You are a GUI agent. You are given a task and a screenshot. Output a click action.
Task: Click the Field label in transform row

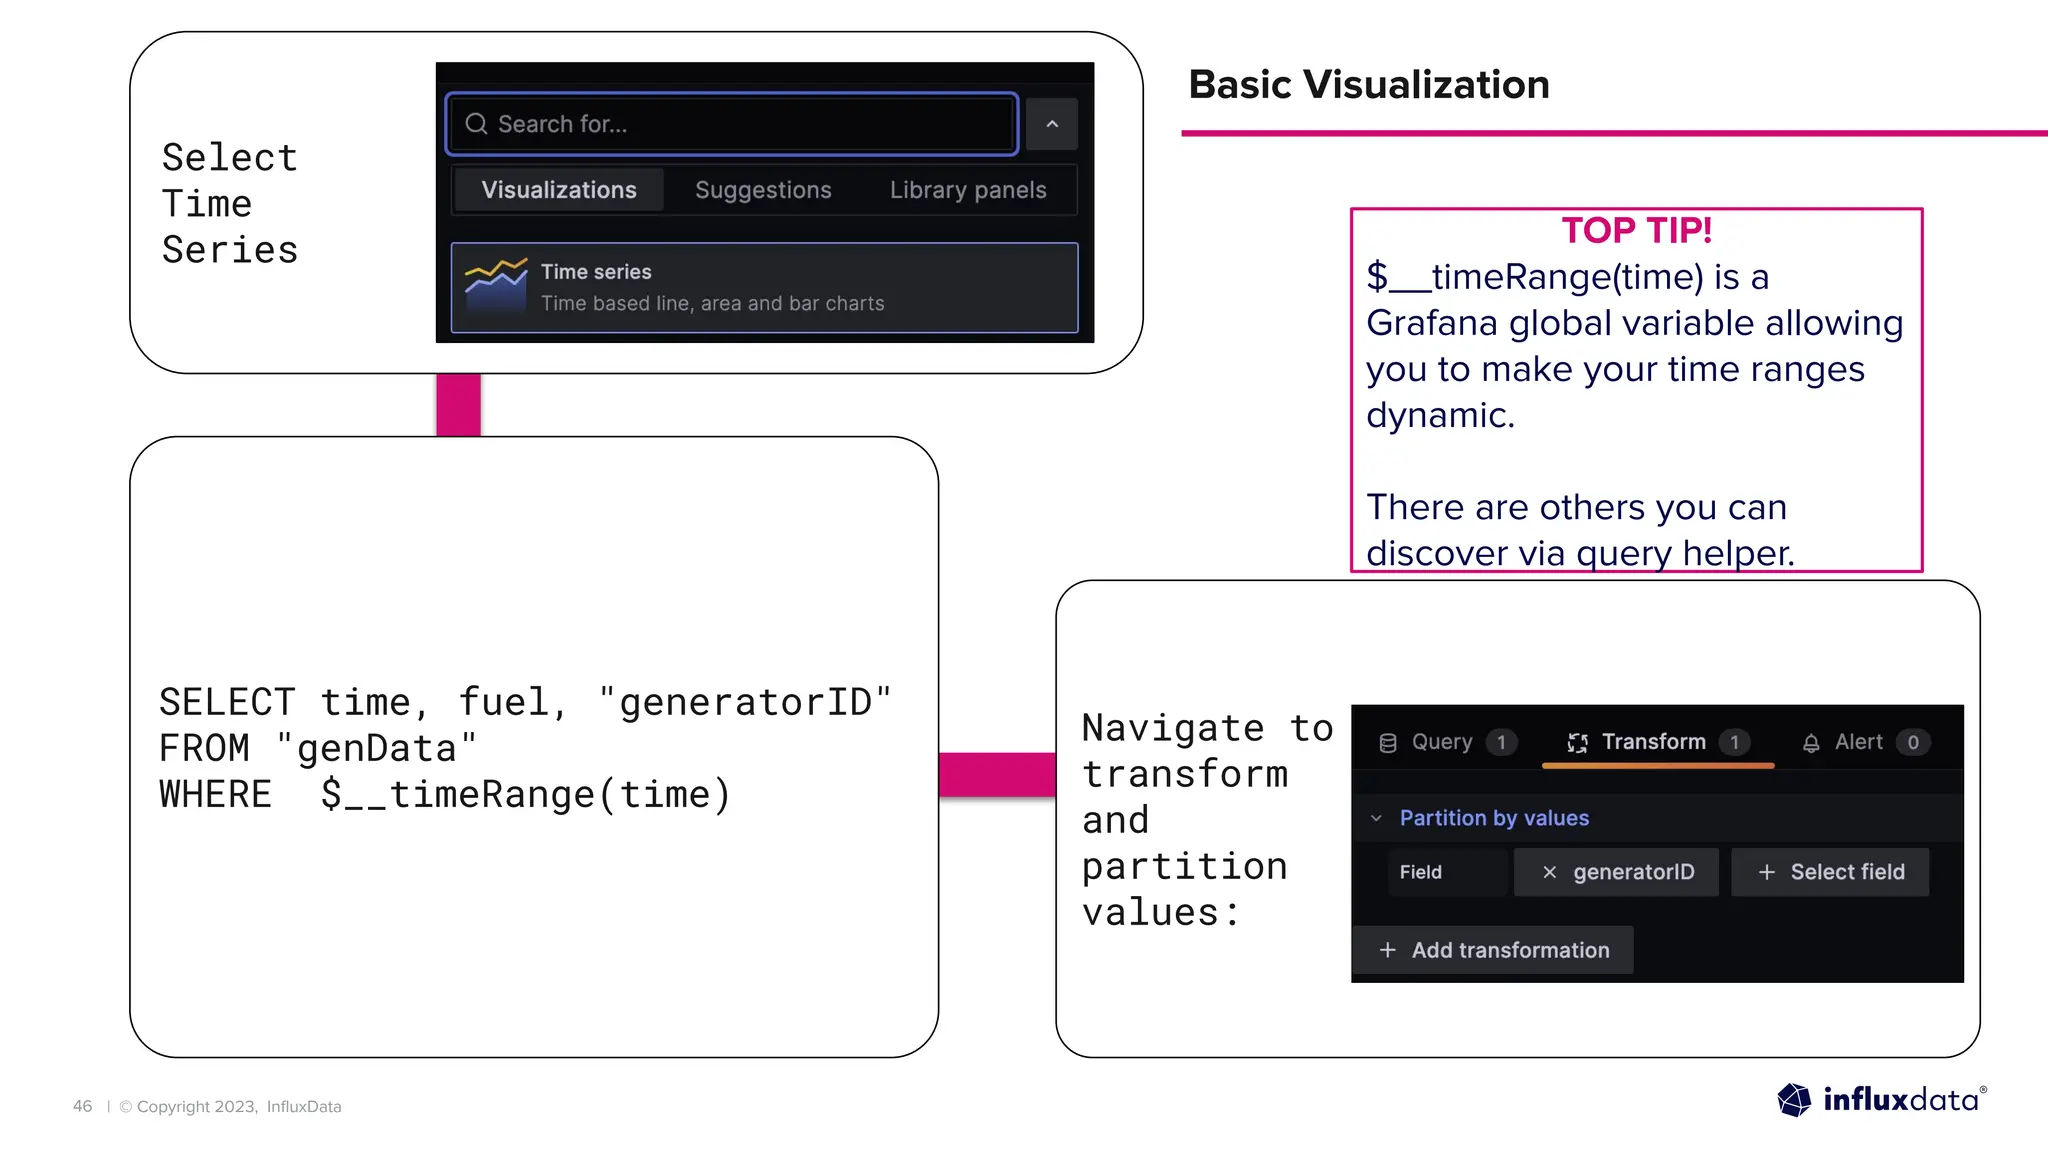tap(1421, 872)
